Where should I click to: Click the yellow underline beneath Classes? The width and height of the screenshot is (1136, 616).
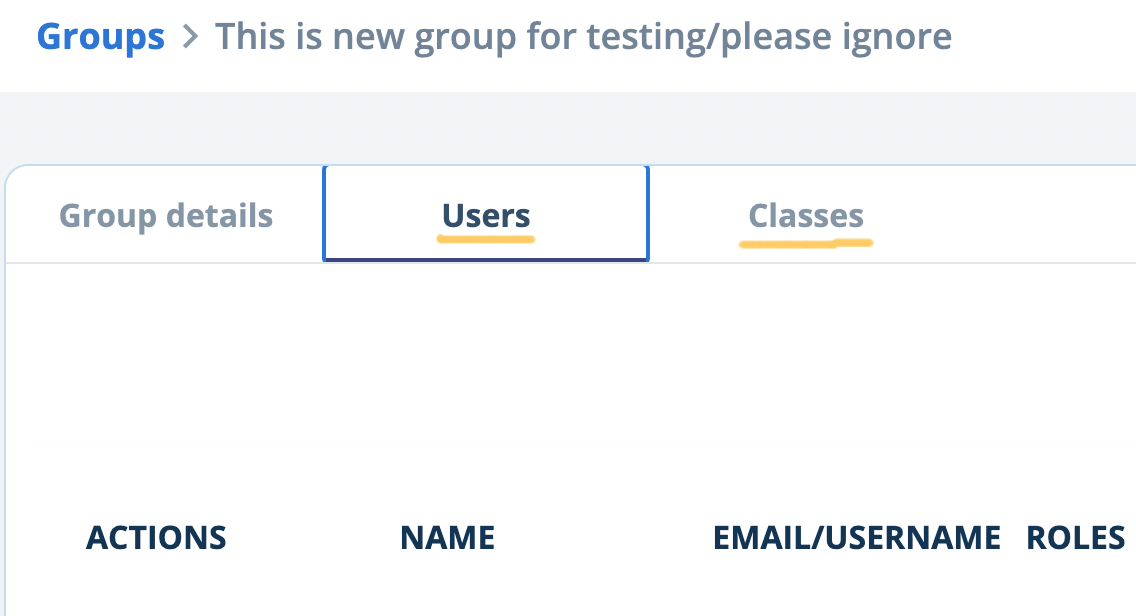click(806, 242)
